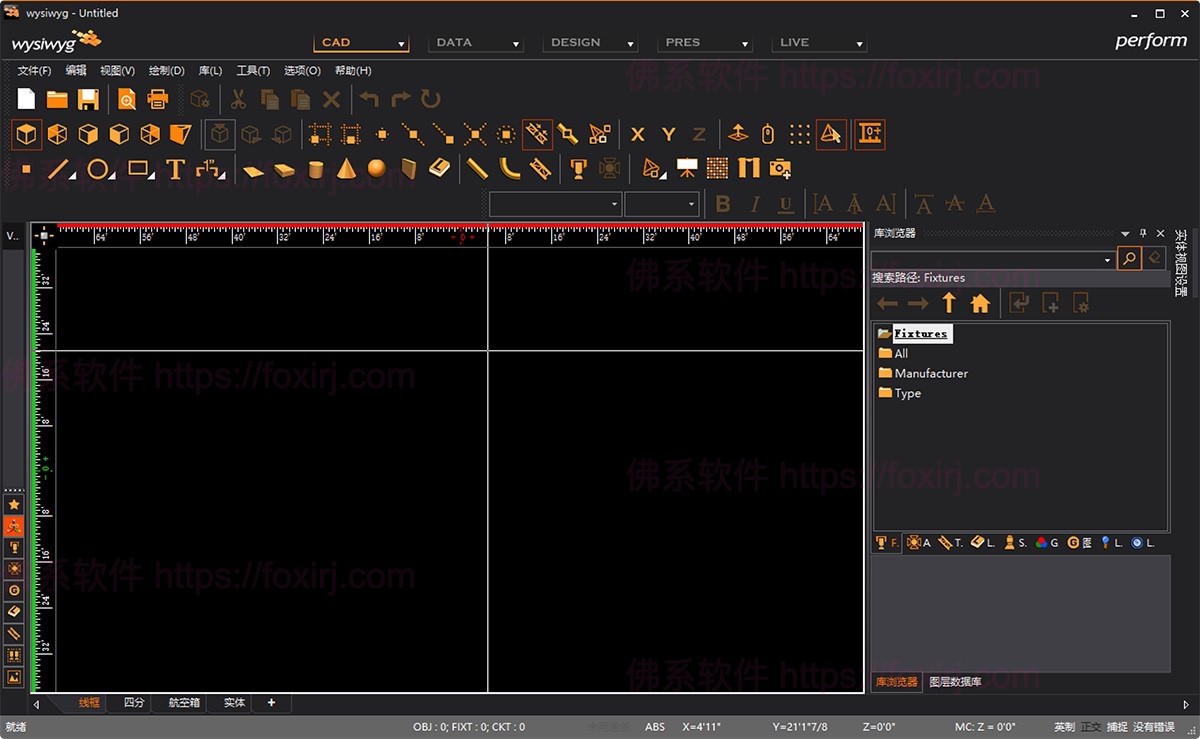Click the trophy-shaped fixture icon in toolbar
The image size is (1200, 739).
click(578, 169)
